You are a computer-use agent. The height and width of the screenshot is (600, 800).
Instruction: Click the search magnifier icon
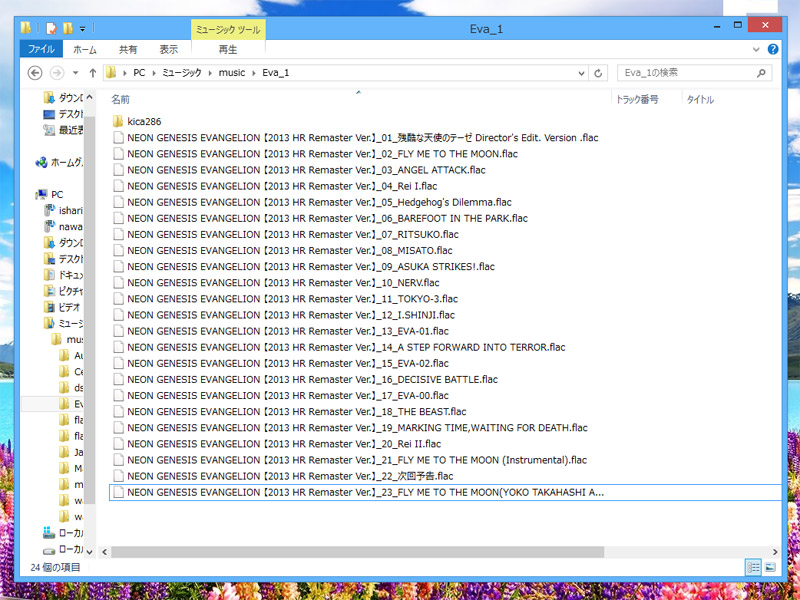click(763, 73)
